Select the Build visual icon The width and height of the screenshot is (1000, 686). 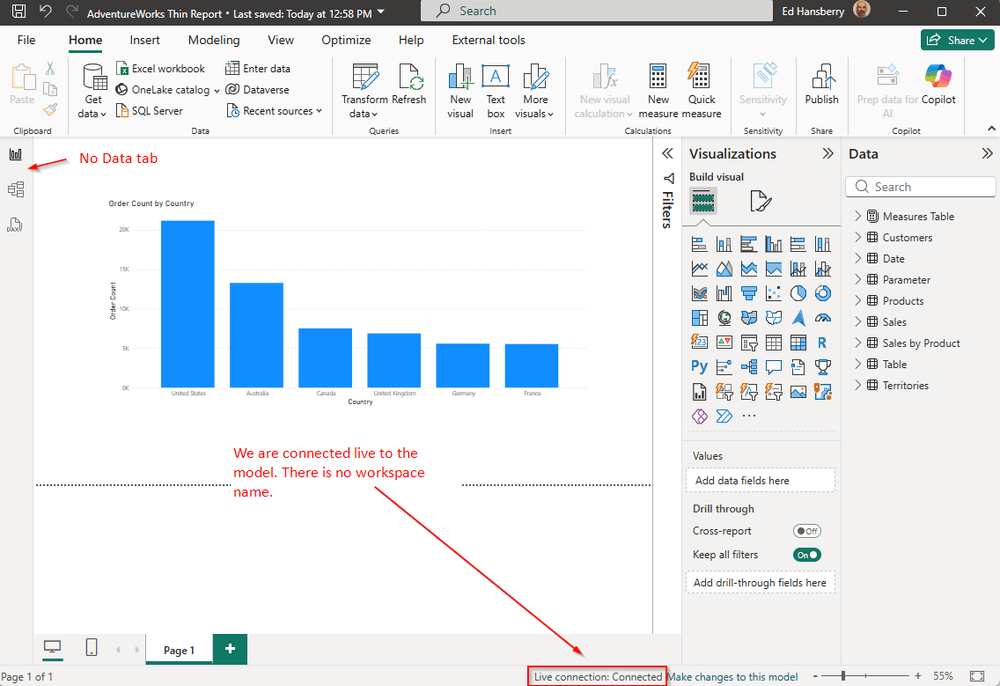pyautogui.click(x=703, y=201)
